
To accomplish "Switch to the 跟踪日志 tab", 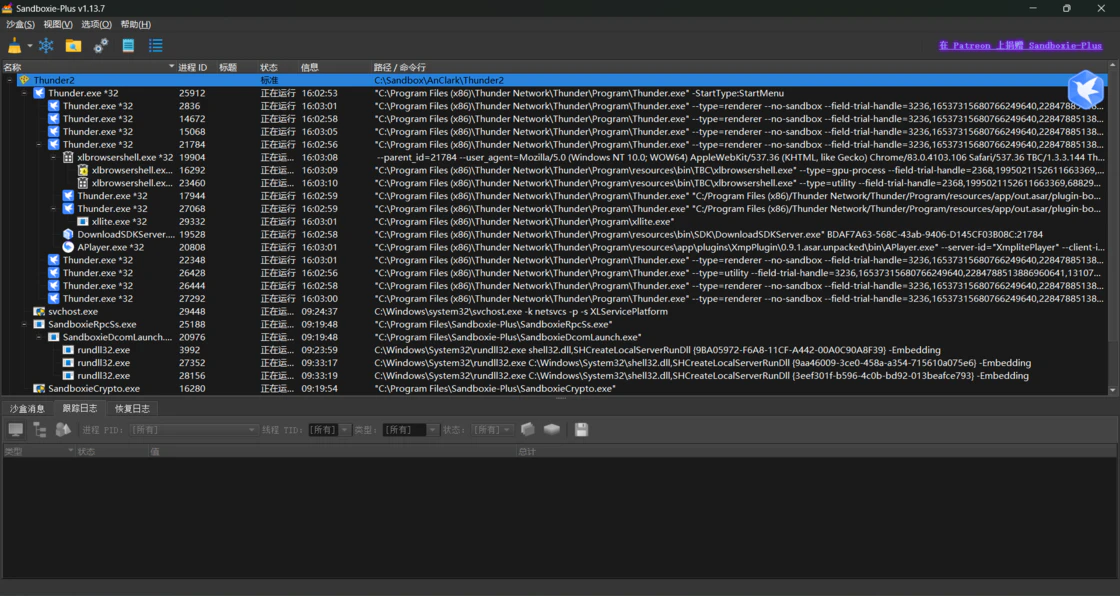I will pos(79,408).
